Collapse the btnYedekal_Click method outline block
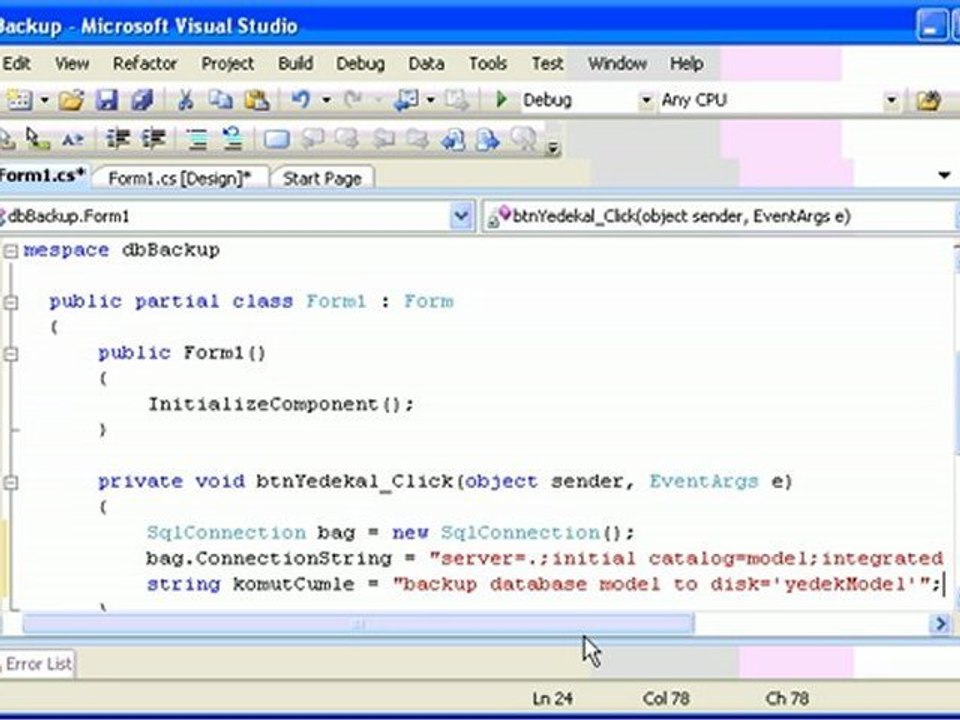Screen dimensions: 960x720 click(10, 482)
